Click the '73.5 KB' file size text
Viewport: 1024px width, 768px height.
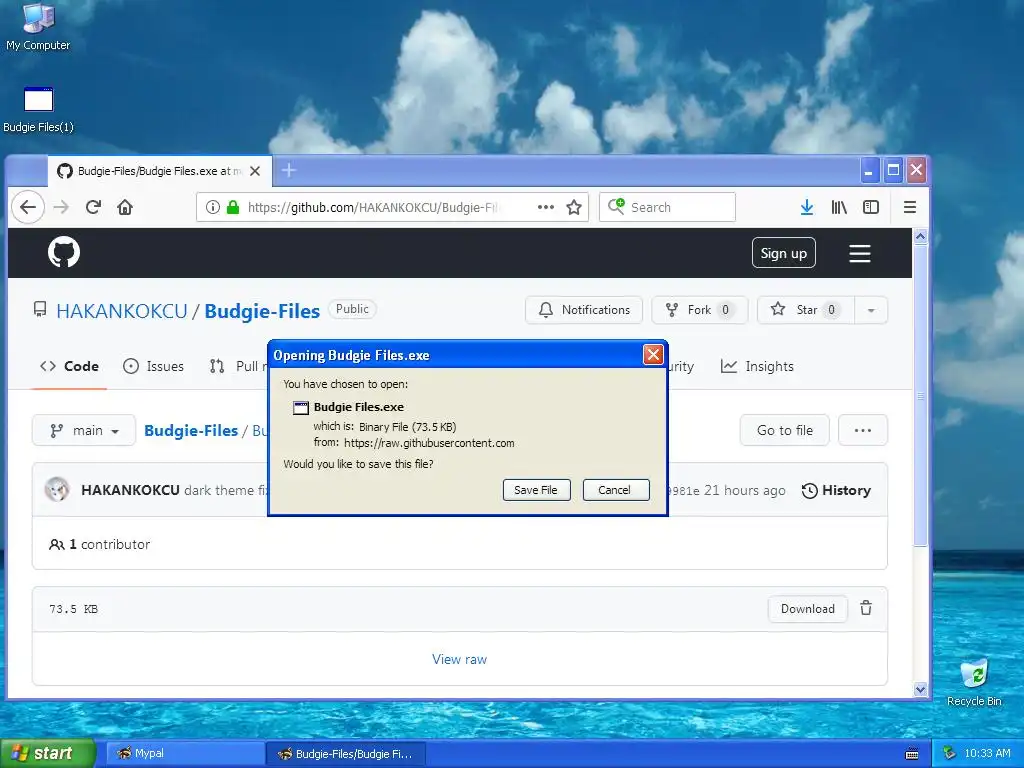point(73,609)
